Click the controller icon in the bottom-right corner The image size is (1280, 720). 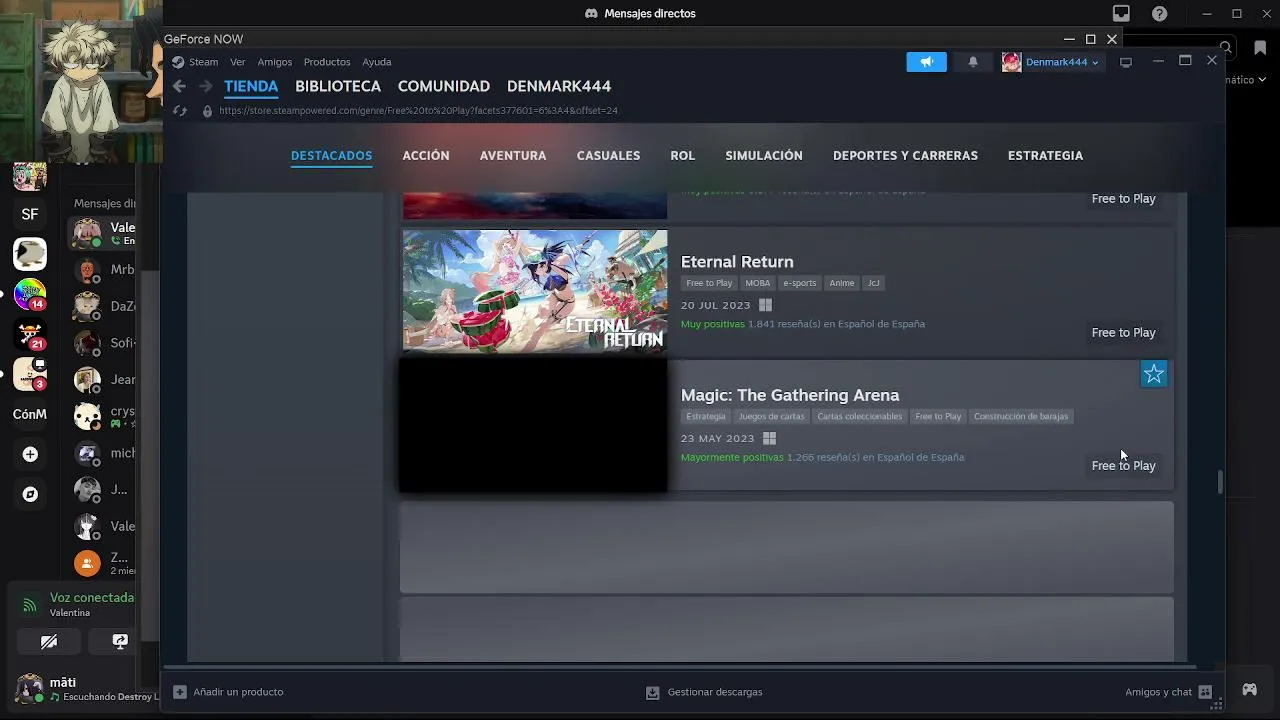(x=1250, y=690)
